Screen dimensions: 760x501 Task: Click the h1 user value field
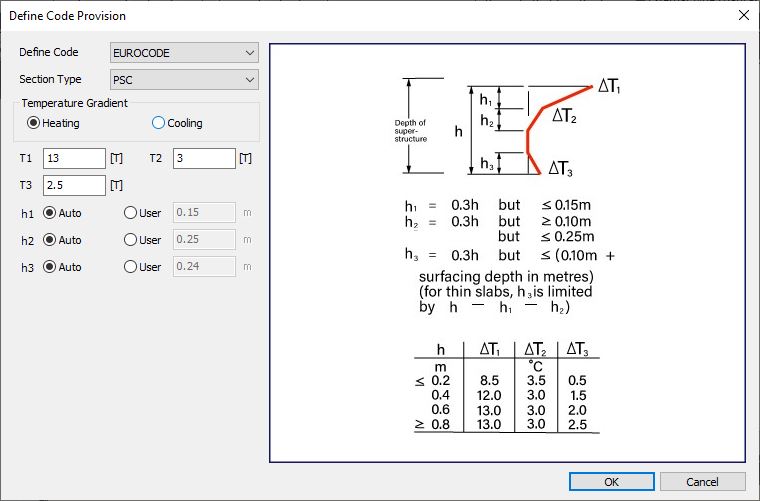point(204,213)
